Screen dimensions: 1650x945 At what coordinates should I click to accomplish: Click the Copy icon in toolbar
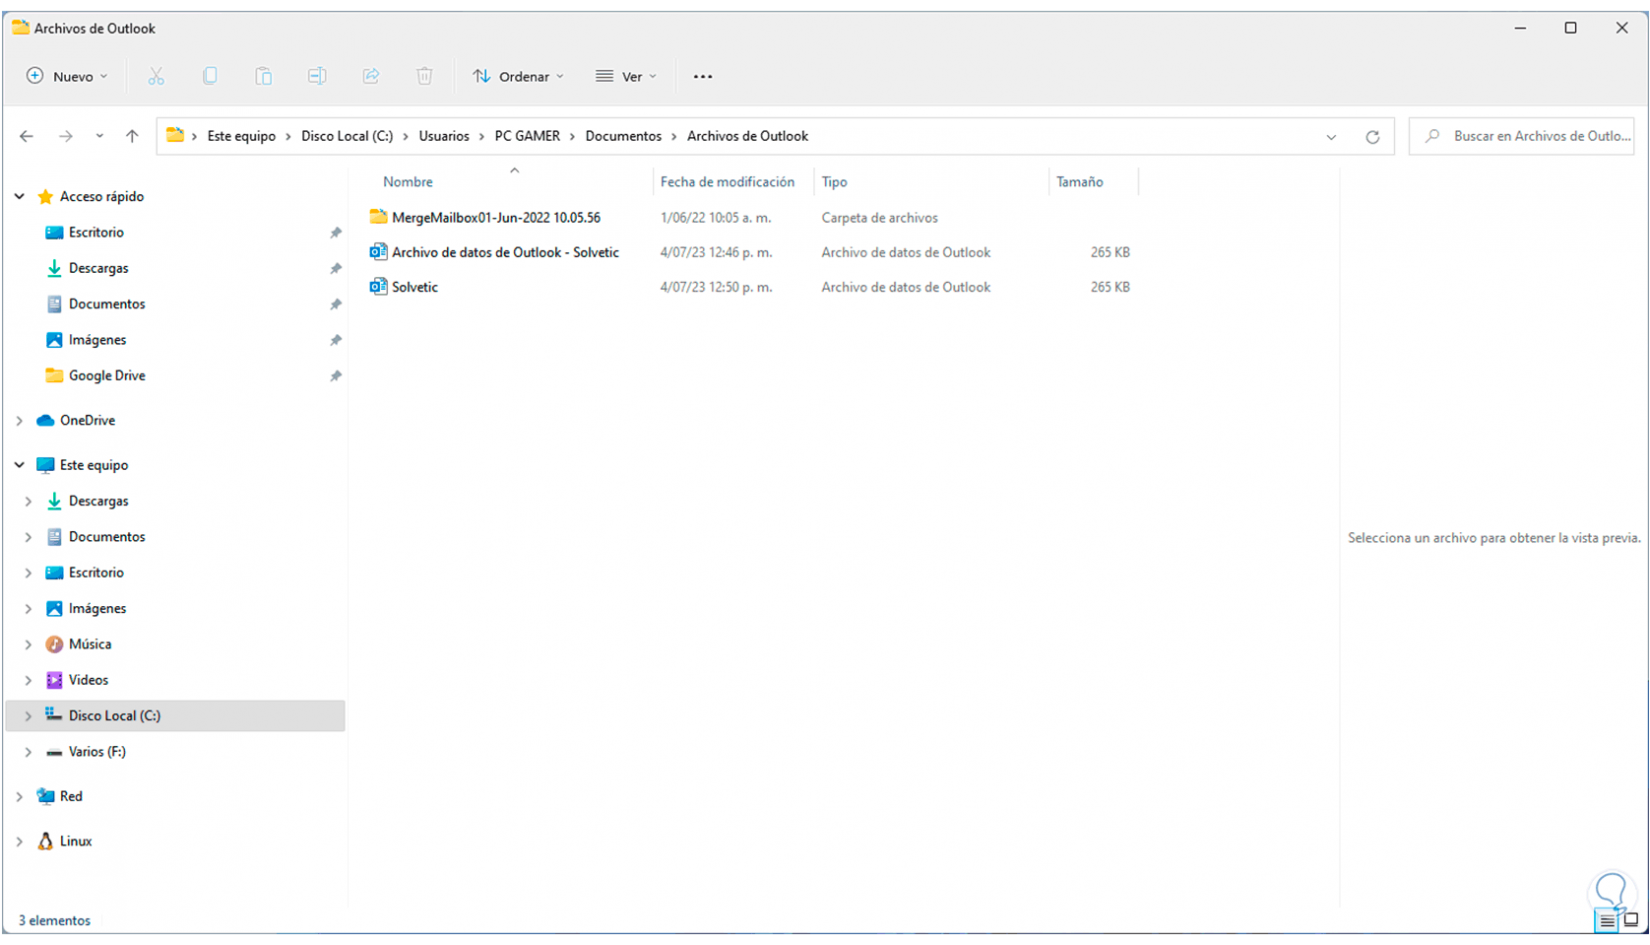click(x=210, y=76)
